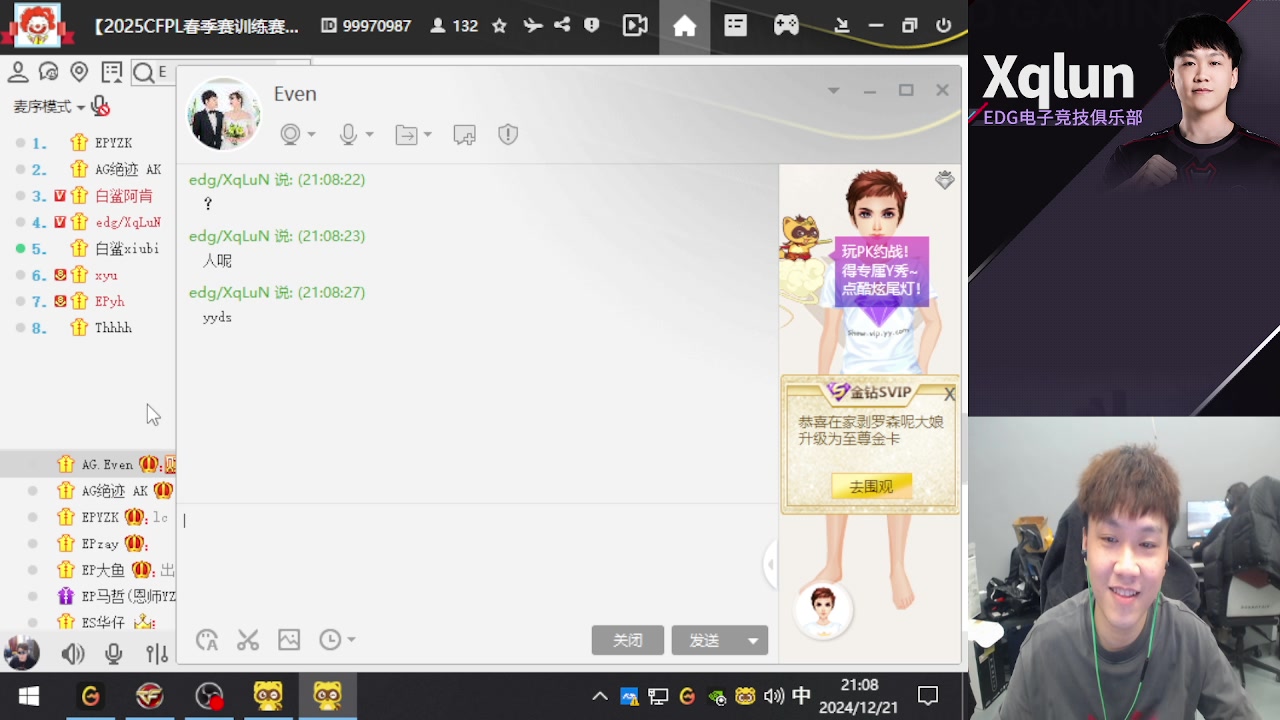The image size is (1280, 720).
Task: Mute the channel speaker at bottom left
Action: 72,654
